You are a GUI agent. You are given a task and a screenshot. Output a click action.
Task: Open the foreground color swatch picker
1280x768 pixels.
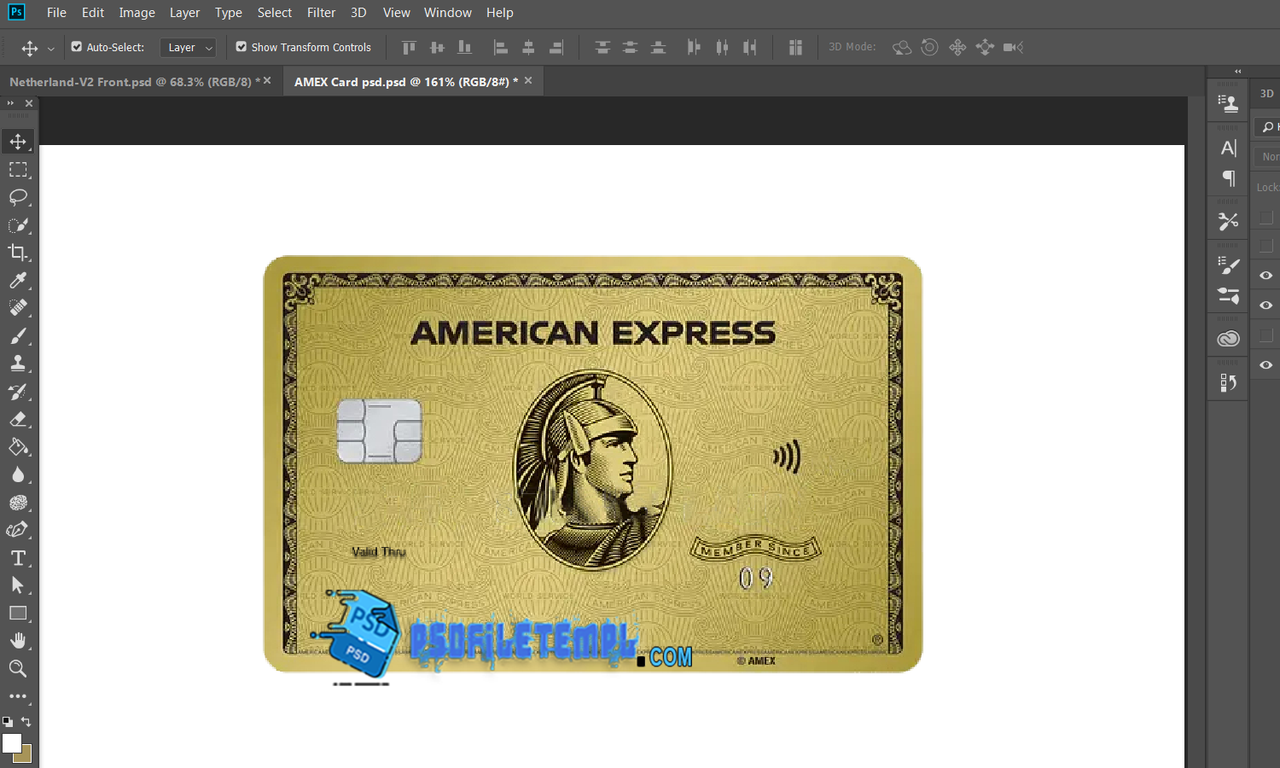coord(11,743)
